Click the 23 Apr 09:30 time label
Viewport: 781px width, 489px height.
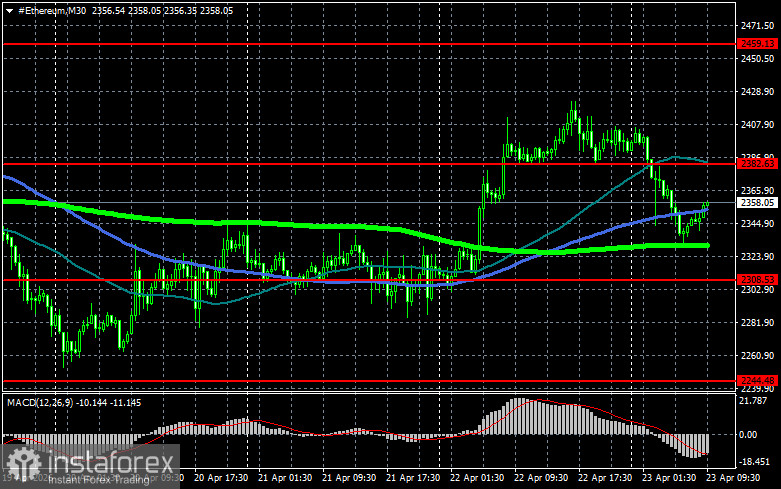[x=733, y=478]
